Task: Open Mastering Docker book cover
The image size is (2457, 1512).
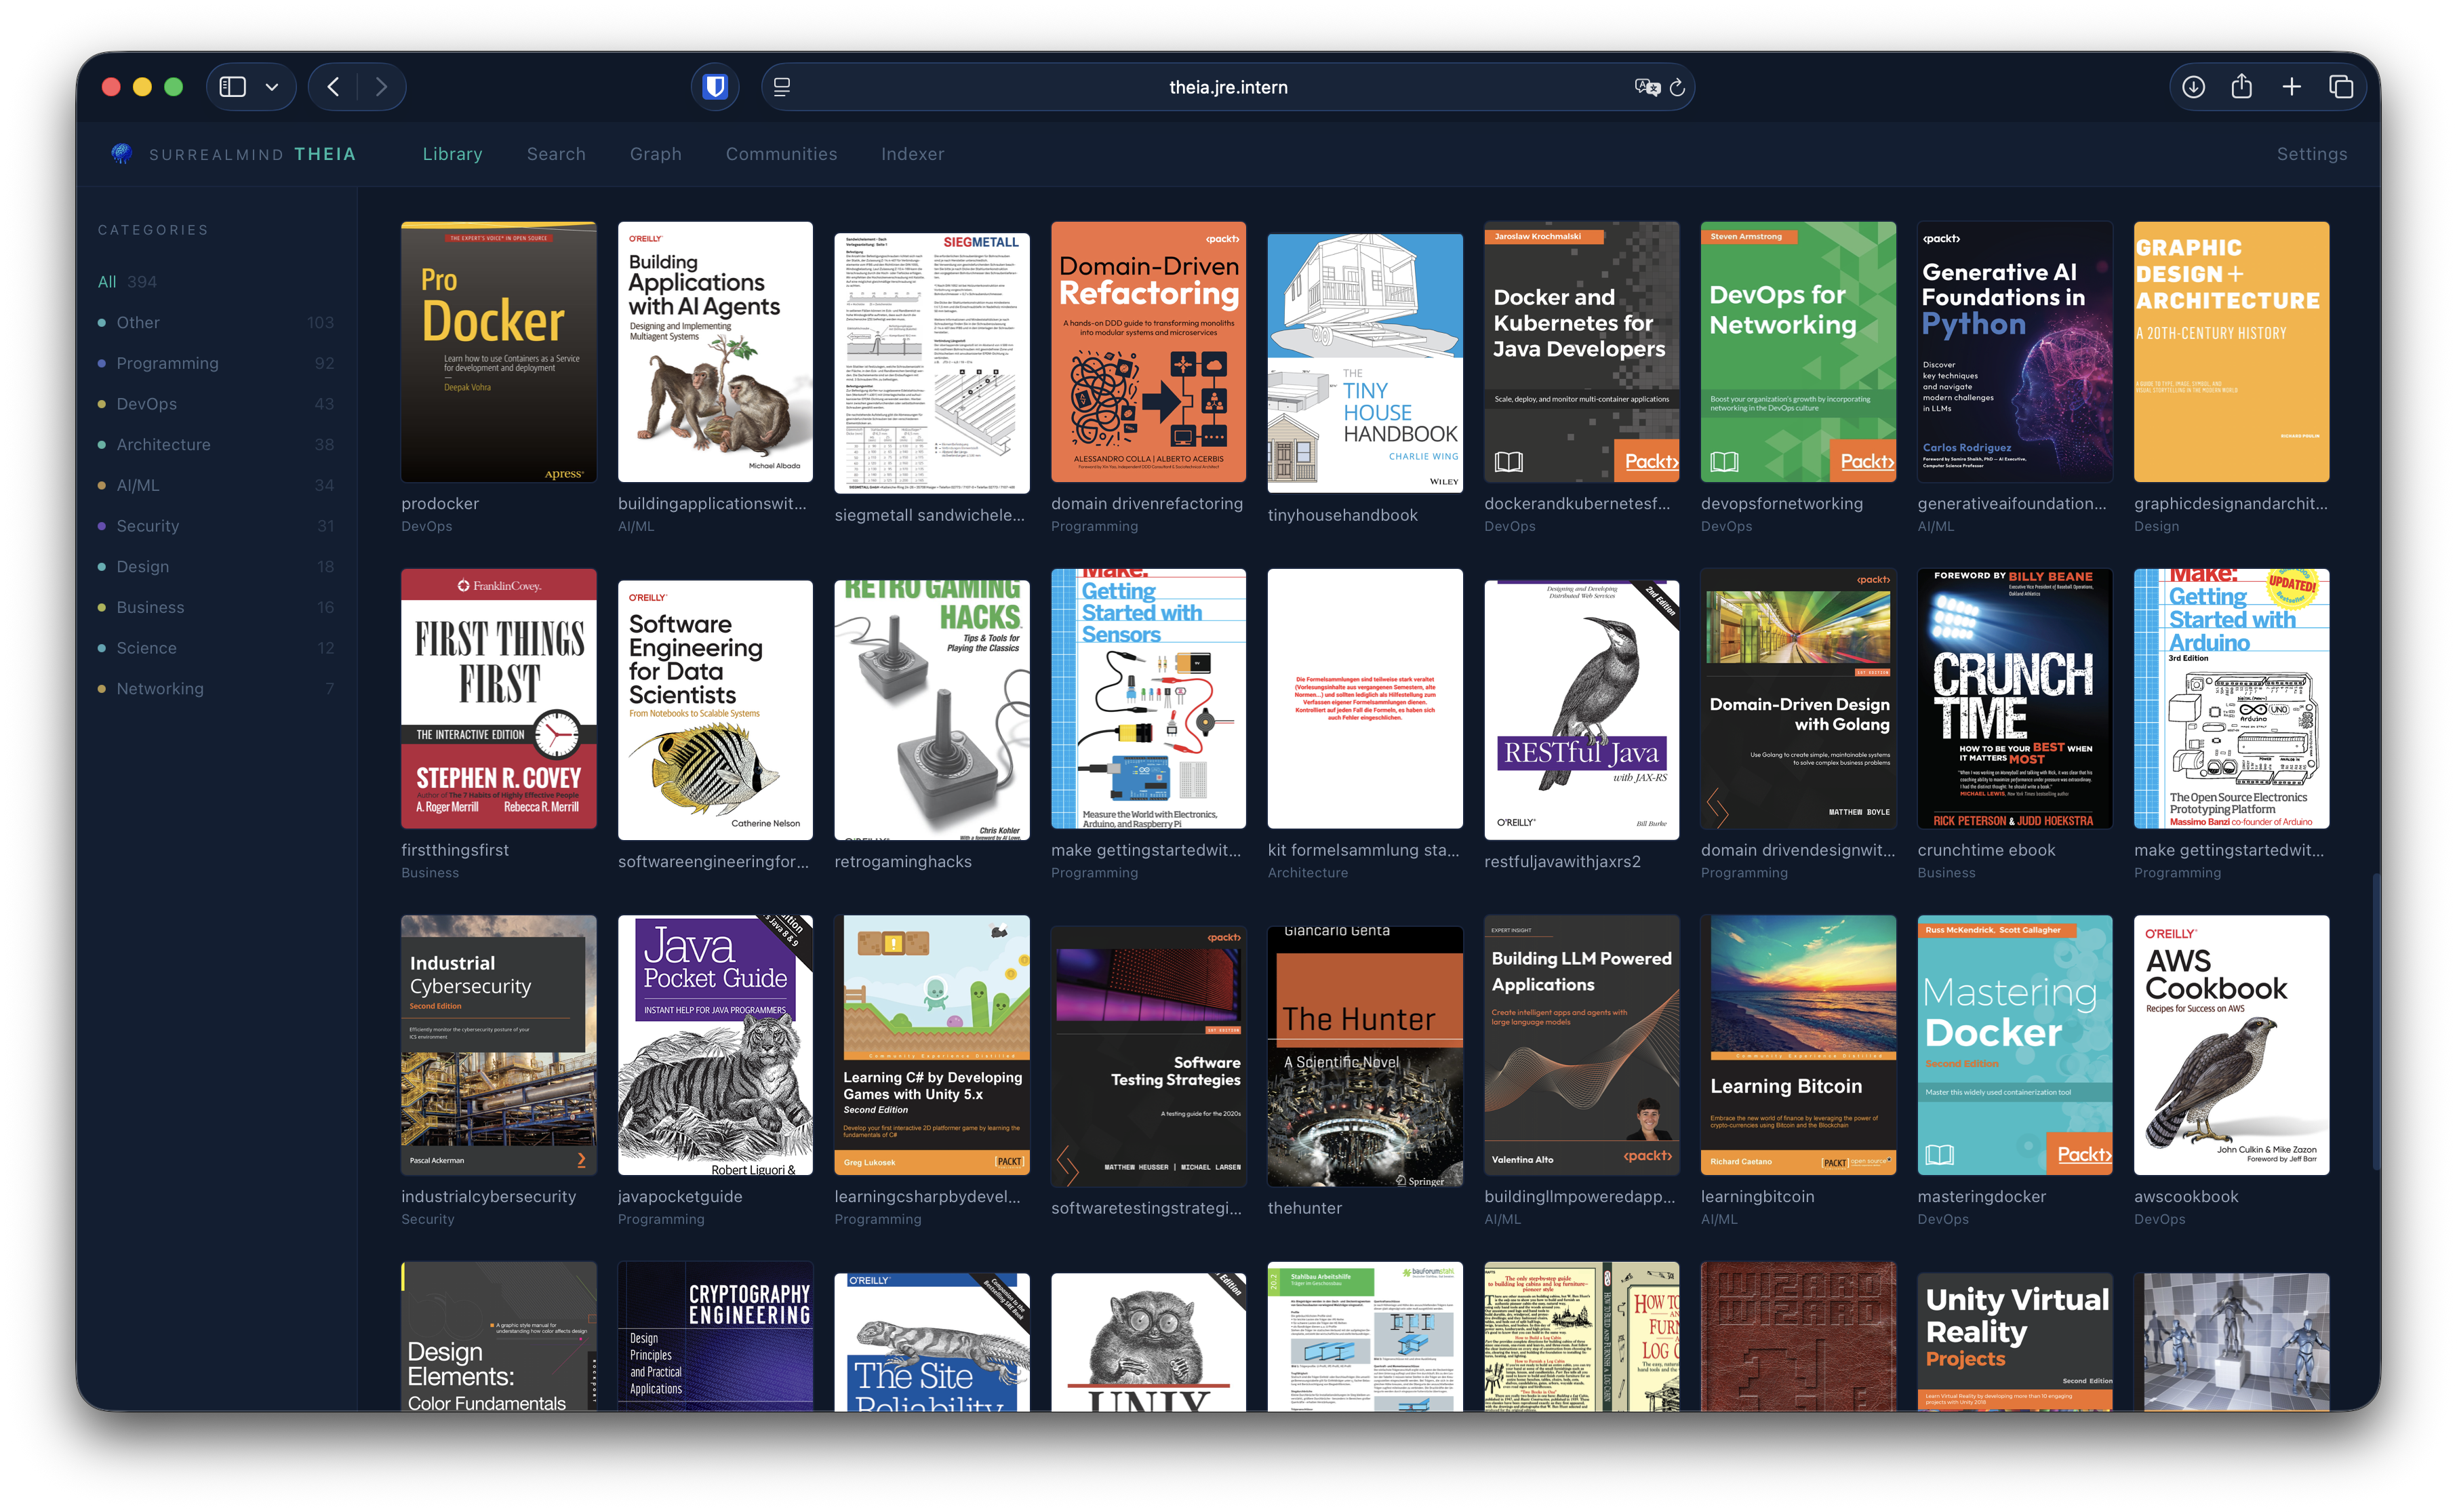Action: click(2015, 1045)
